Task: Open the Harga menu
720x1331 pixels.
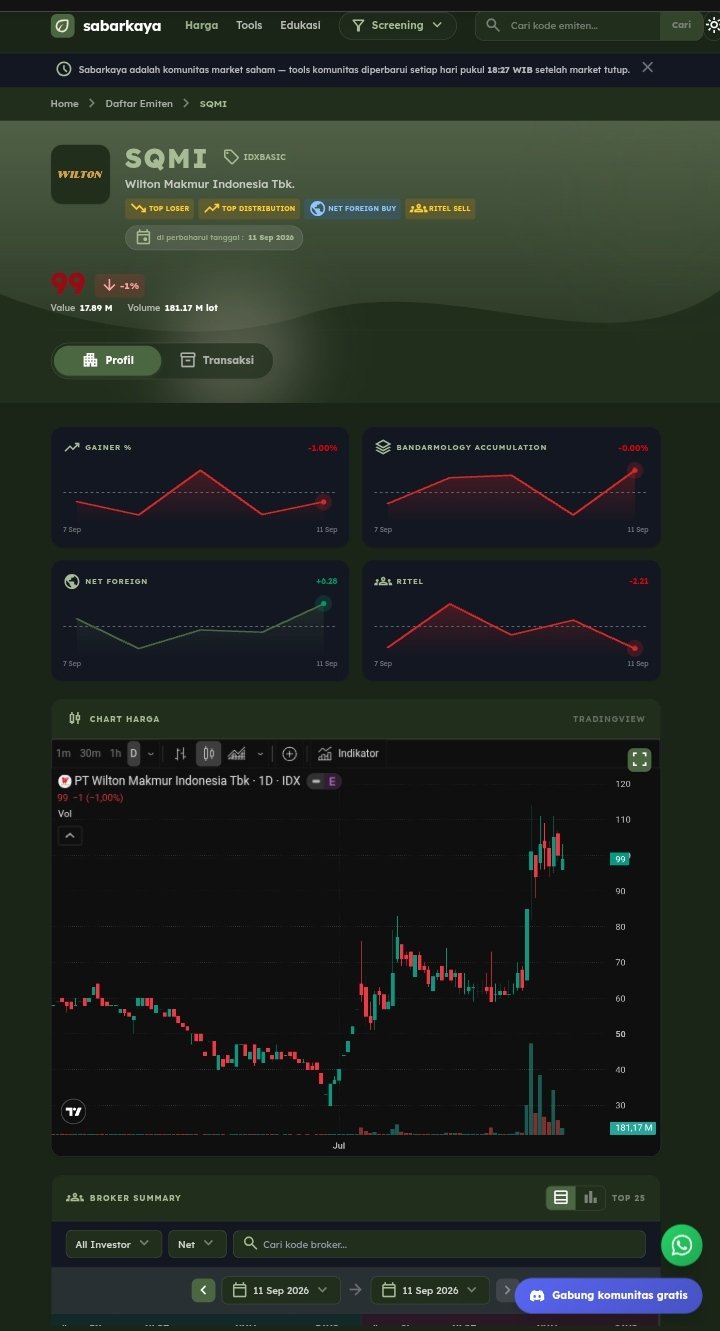Action: (x=201, y=25)
